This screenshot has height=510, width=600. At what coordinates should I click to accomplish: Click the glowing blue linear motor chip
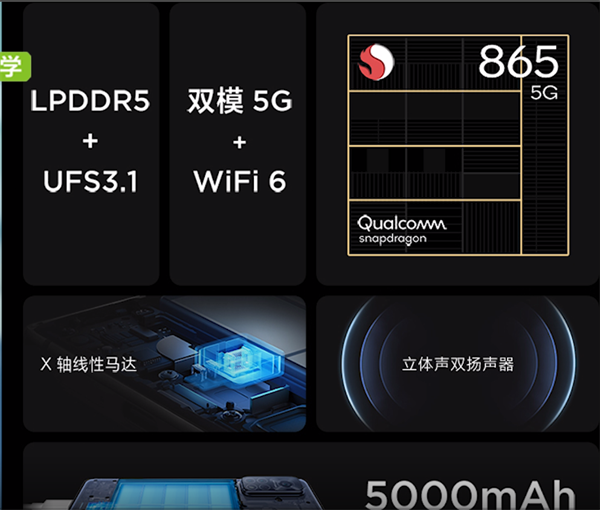[x=240, y=360]
